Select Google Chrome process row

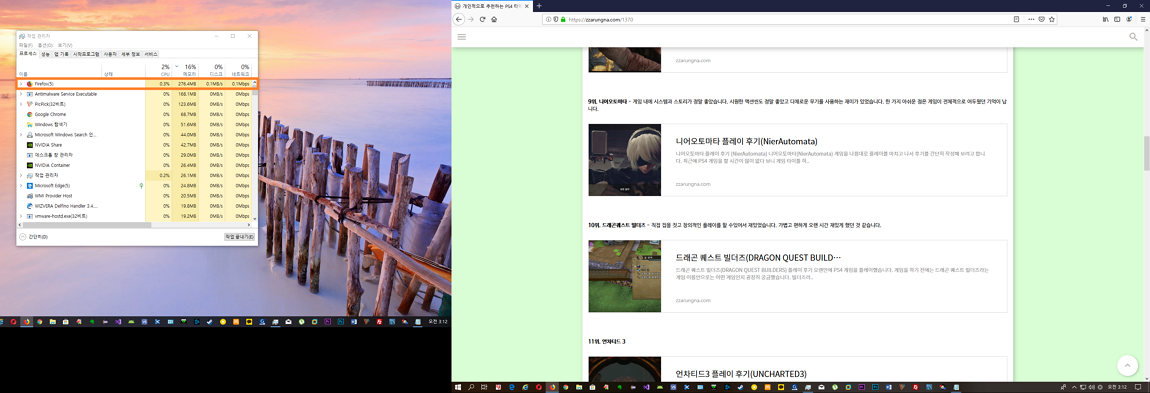pyautogui.click(x=134, y=114)
